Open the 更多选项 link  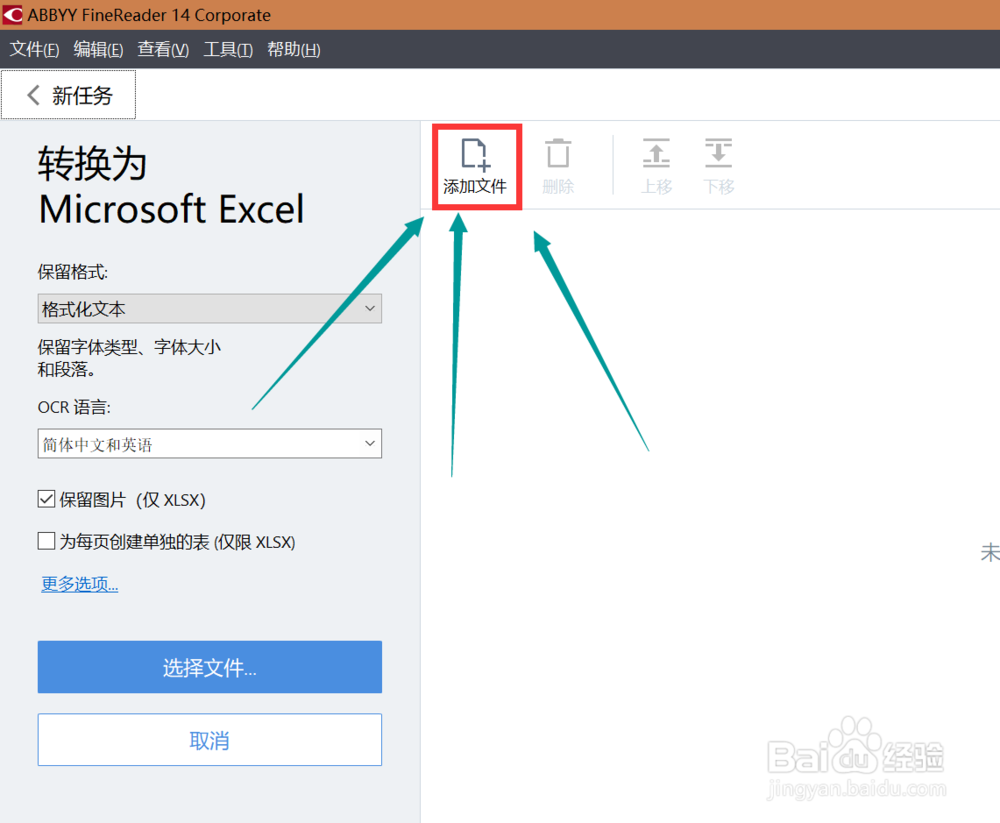[x=79, y=584]
